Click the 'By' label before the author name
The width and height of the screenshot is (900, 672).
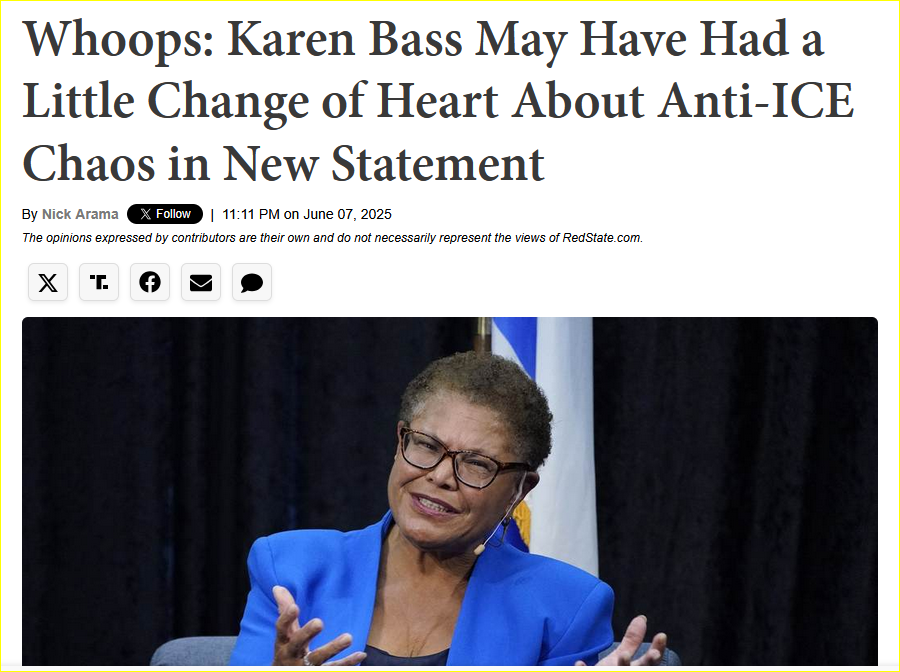click(30, 214)
